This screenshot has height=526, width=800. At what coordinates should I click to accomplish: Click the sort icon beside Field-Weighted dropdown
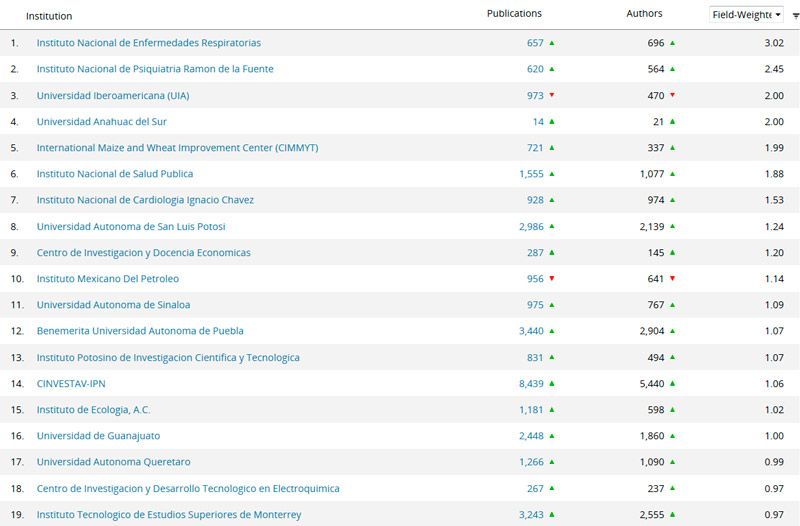tap(795, 16)
